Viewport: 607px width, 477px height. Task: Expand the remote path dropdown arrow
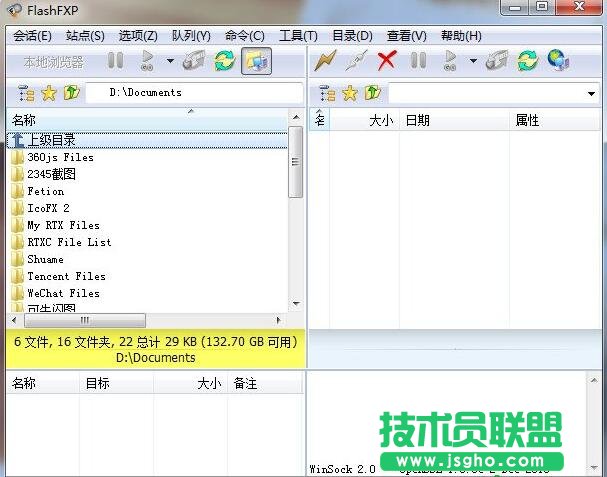[x=591, y=93]
